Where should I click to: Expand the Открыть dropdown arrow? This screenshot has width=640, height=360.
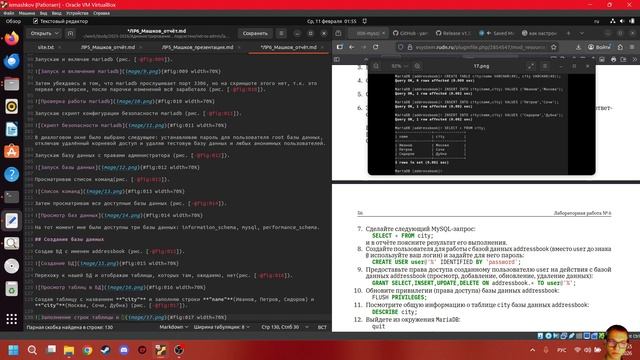(57, 33)
